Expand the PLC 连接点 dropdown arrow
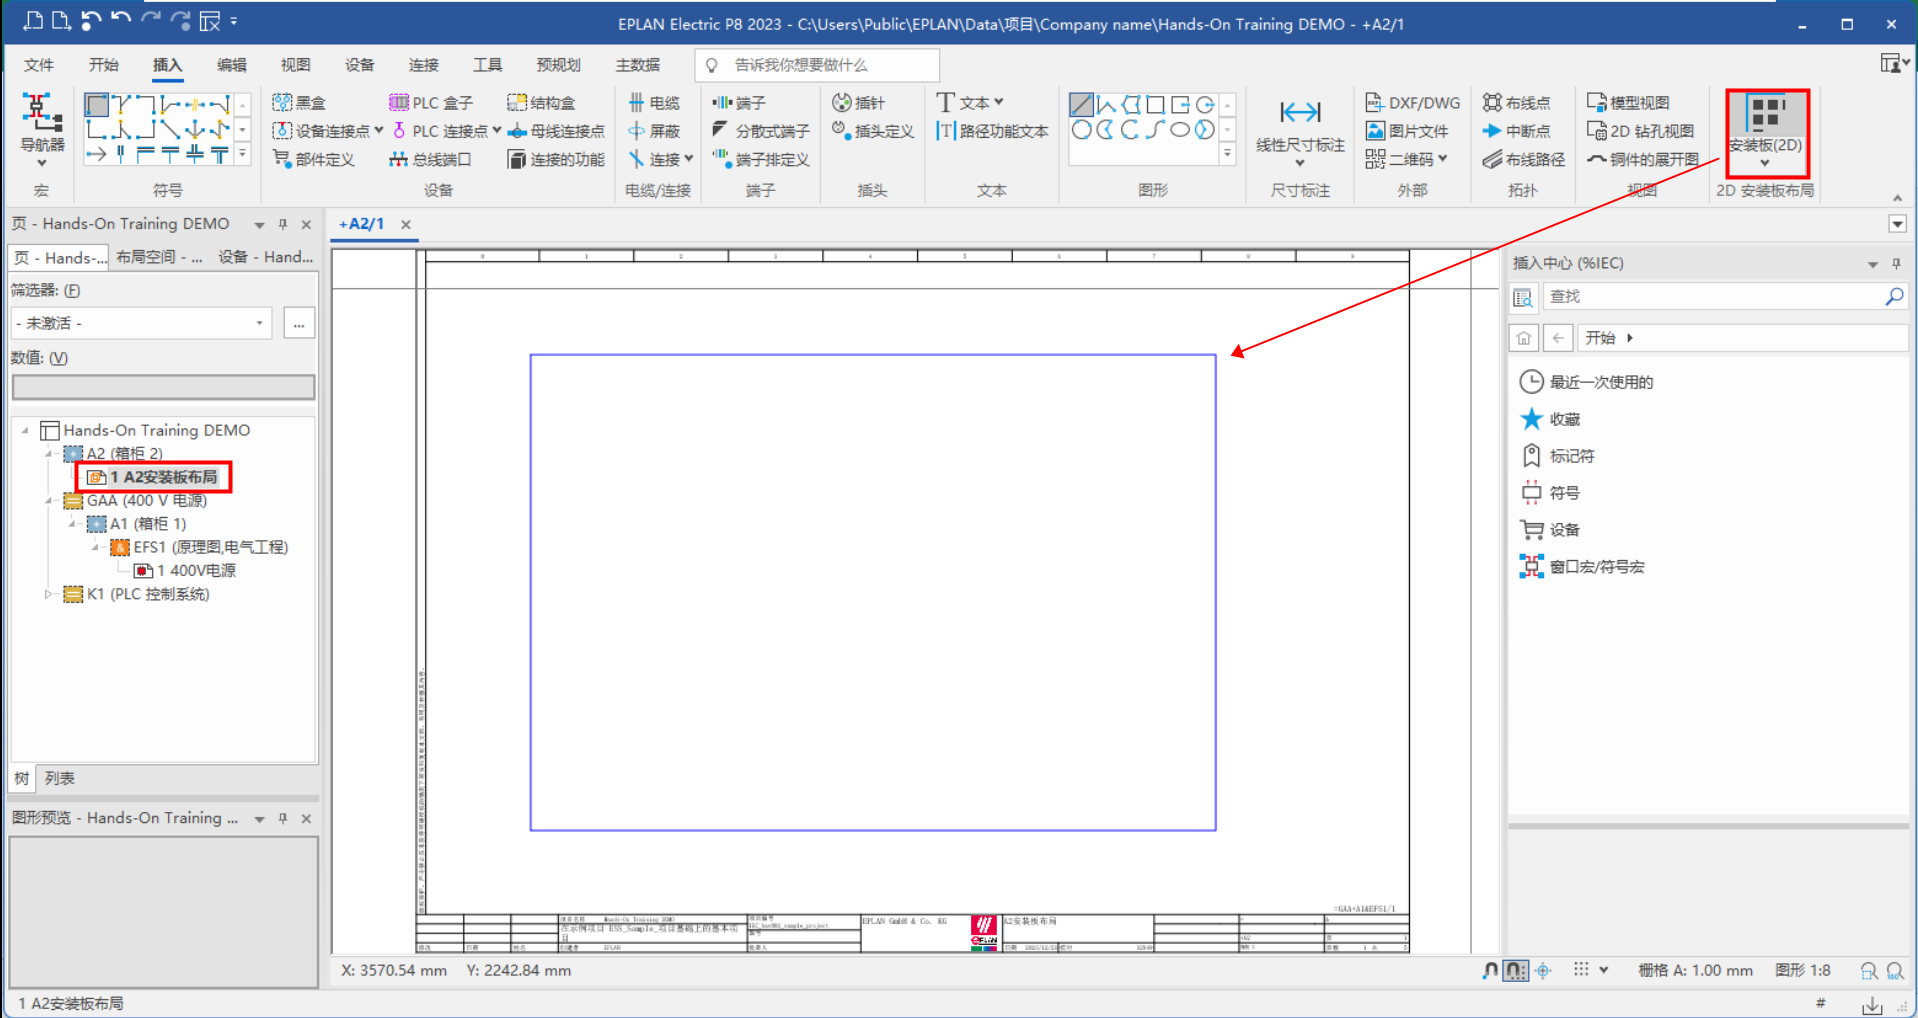This screenshot has width=1918, height=1018. (x=496, y=131)
